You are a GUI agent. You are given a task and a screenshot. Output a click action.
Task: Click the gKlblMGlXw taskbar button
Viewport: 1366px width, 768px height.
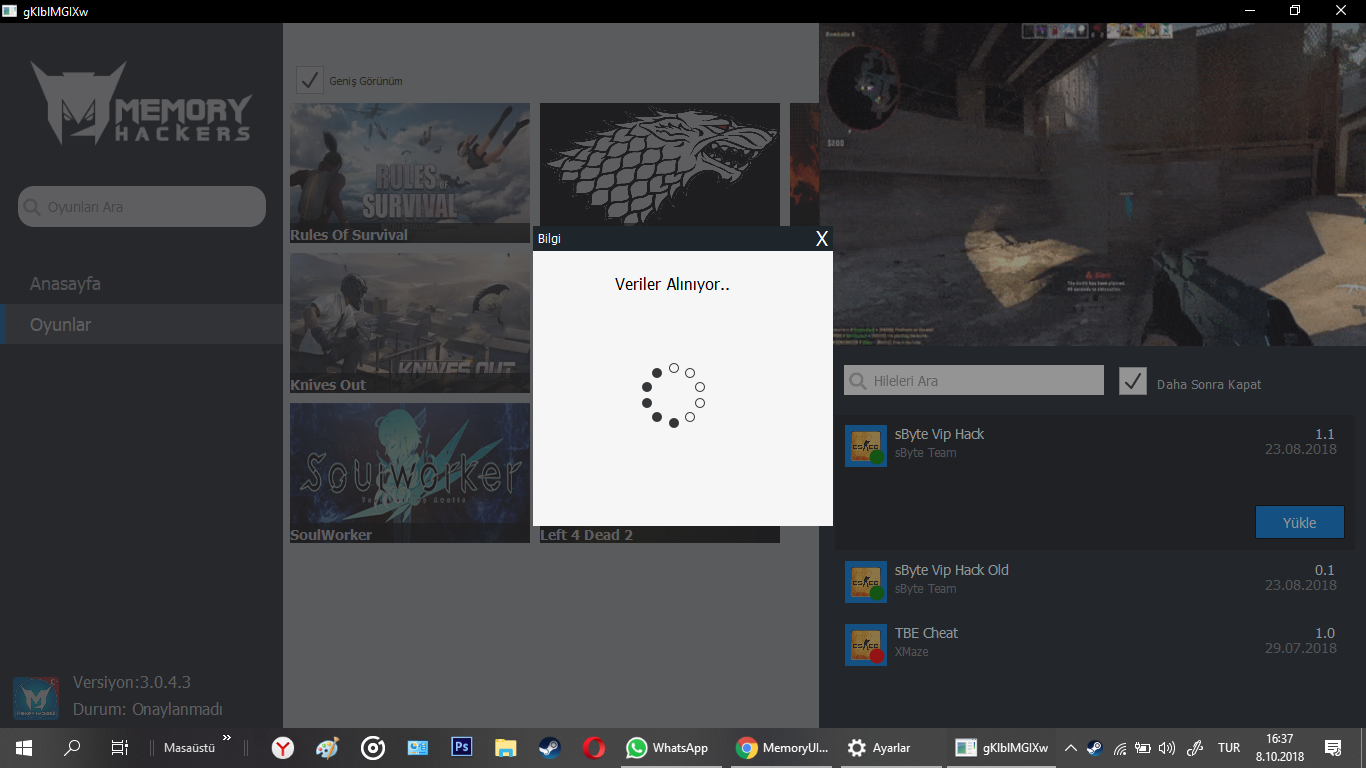pos(1001,748)
